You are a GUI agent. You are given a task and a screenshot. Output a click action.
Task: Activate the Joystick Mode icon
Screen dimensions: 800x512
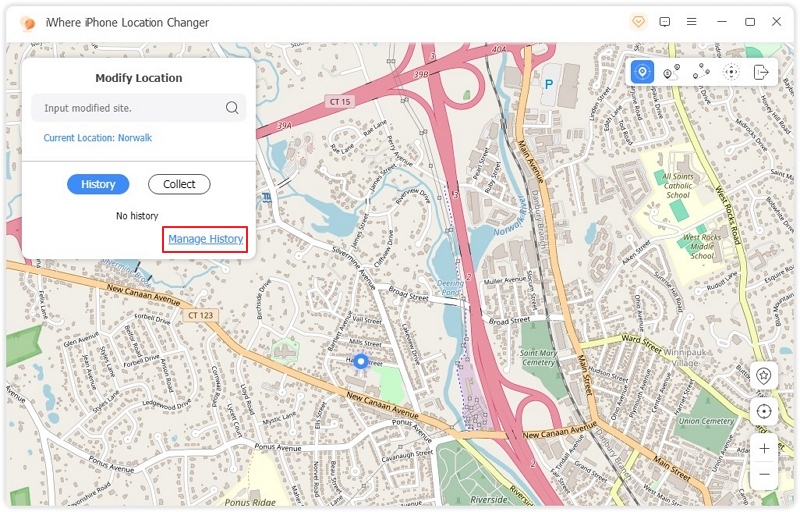(731, 72)
